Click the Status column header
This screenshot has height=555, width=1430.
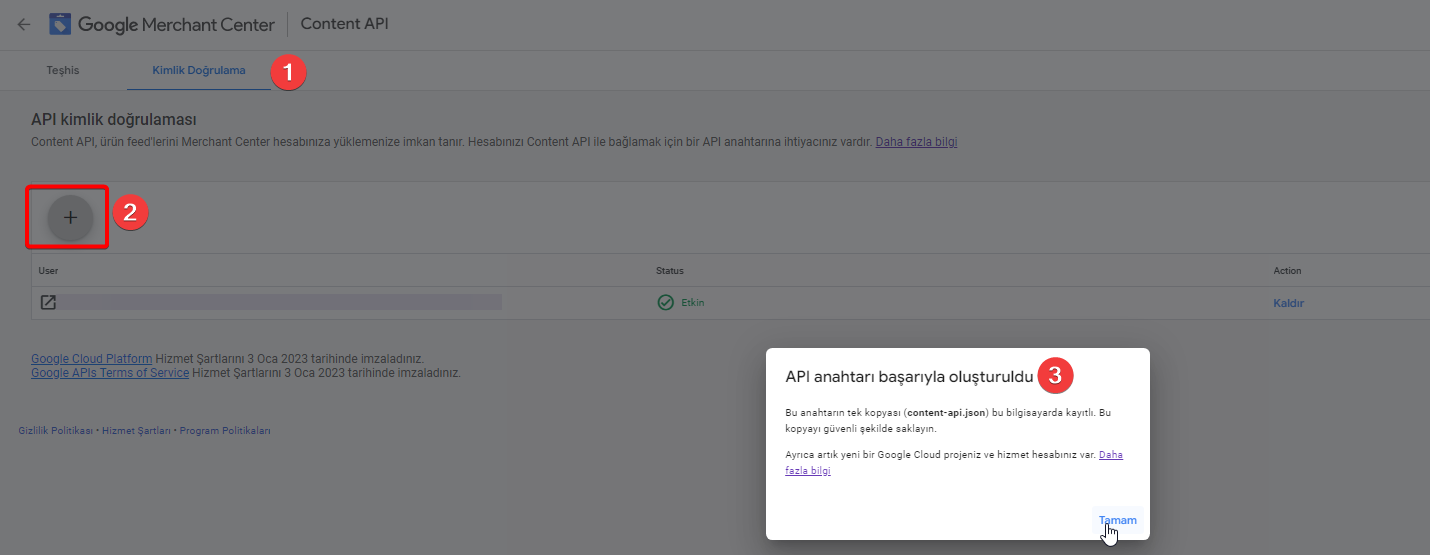pyautogui.click(x=670, y=271)
